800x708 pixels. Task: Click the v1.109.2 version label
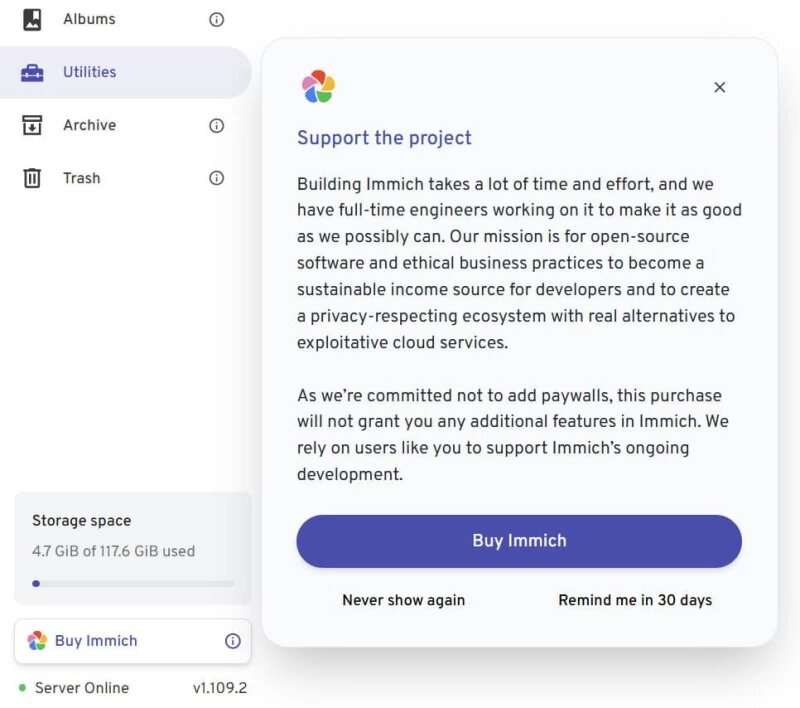[x=219, y=688]
